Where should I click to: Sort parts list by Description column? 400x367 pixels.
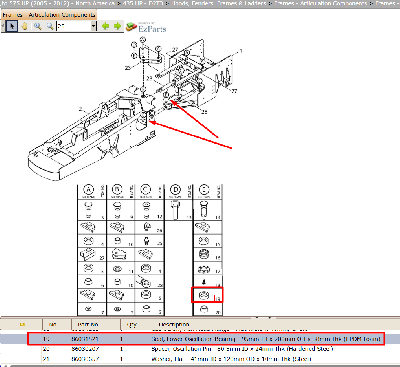click(x=173, y=324)
